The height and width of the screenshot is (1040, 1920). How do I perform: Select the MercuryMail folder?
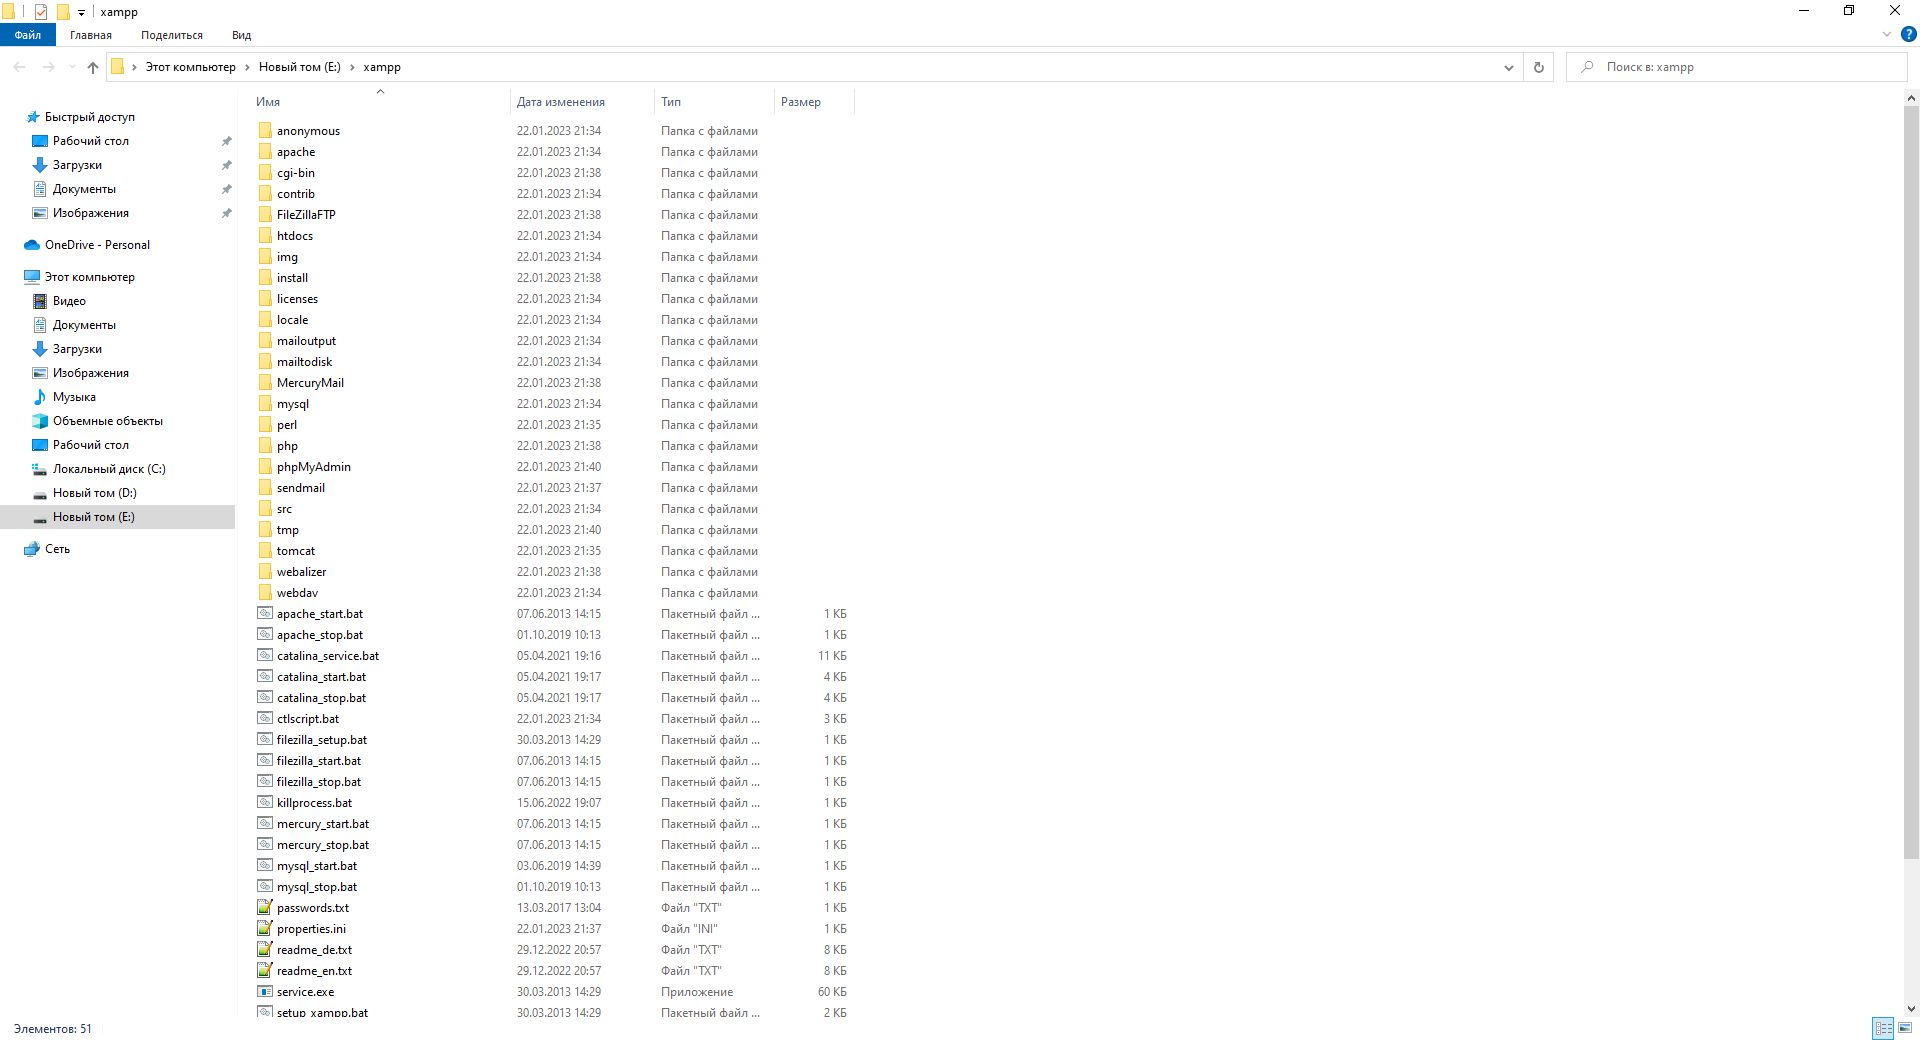pos(310,383)
